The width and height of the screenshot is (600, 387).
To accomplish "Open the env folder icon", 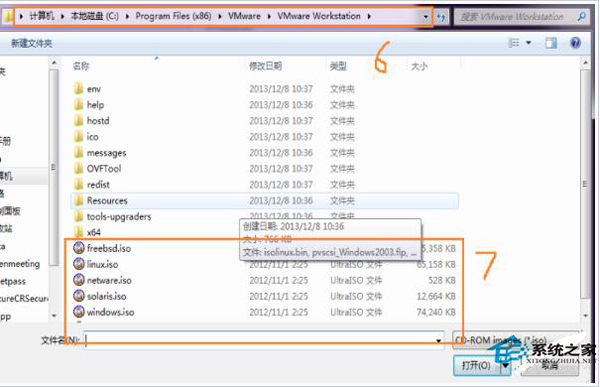I will pyautogui.click(x=78, y=89).
